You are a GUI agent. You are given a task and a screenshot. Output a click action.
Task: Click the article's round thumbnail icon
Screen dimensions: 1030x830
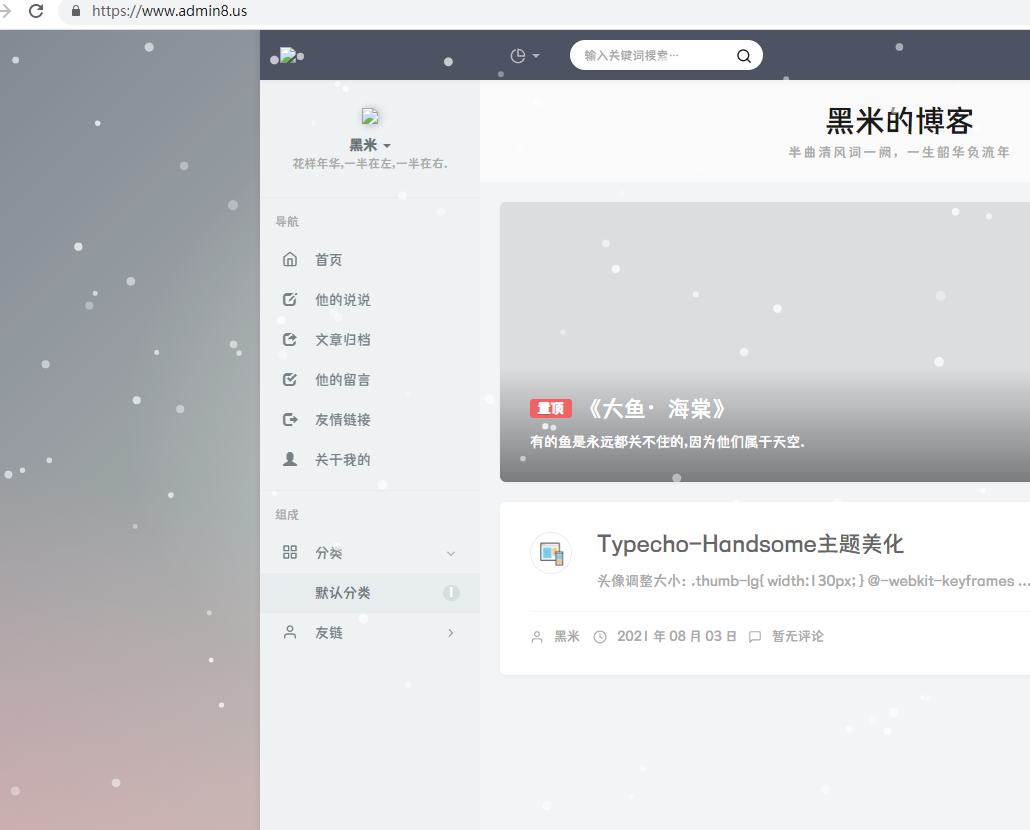point(551,553)
